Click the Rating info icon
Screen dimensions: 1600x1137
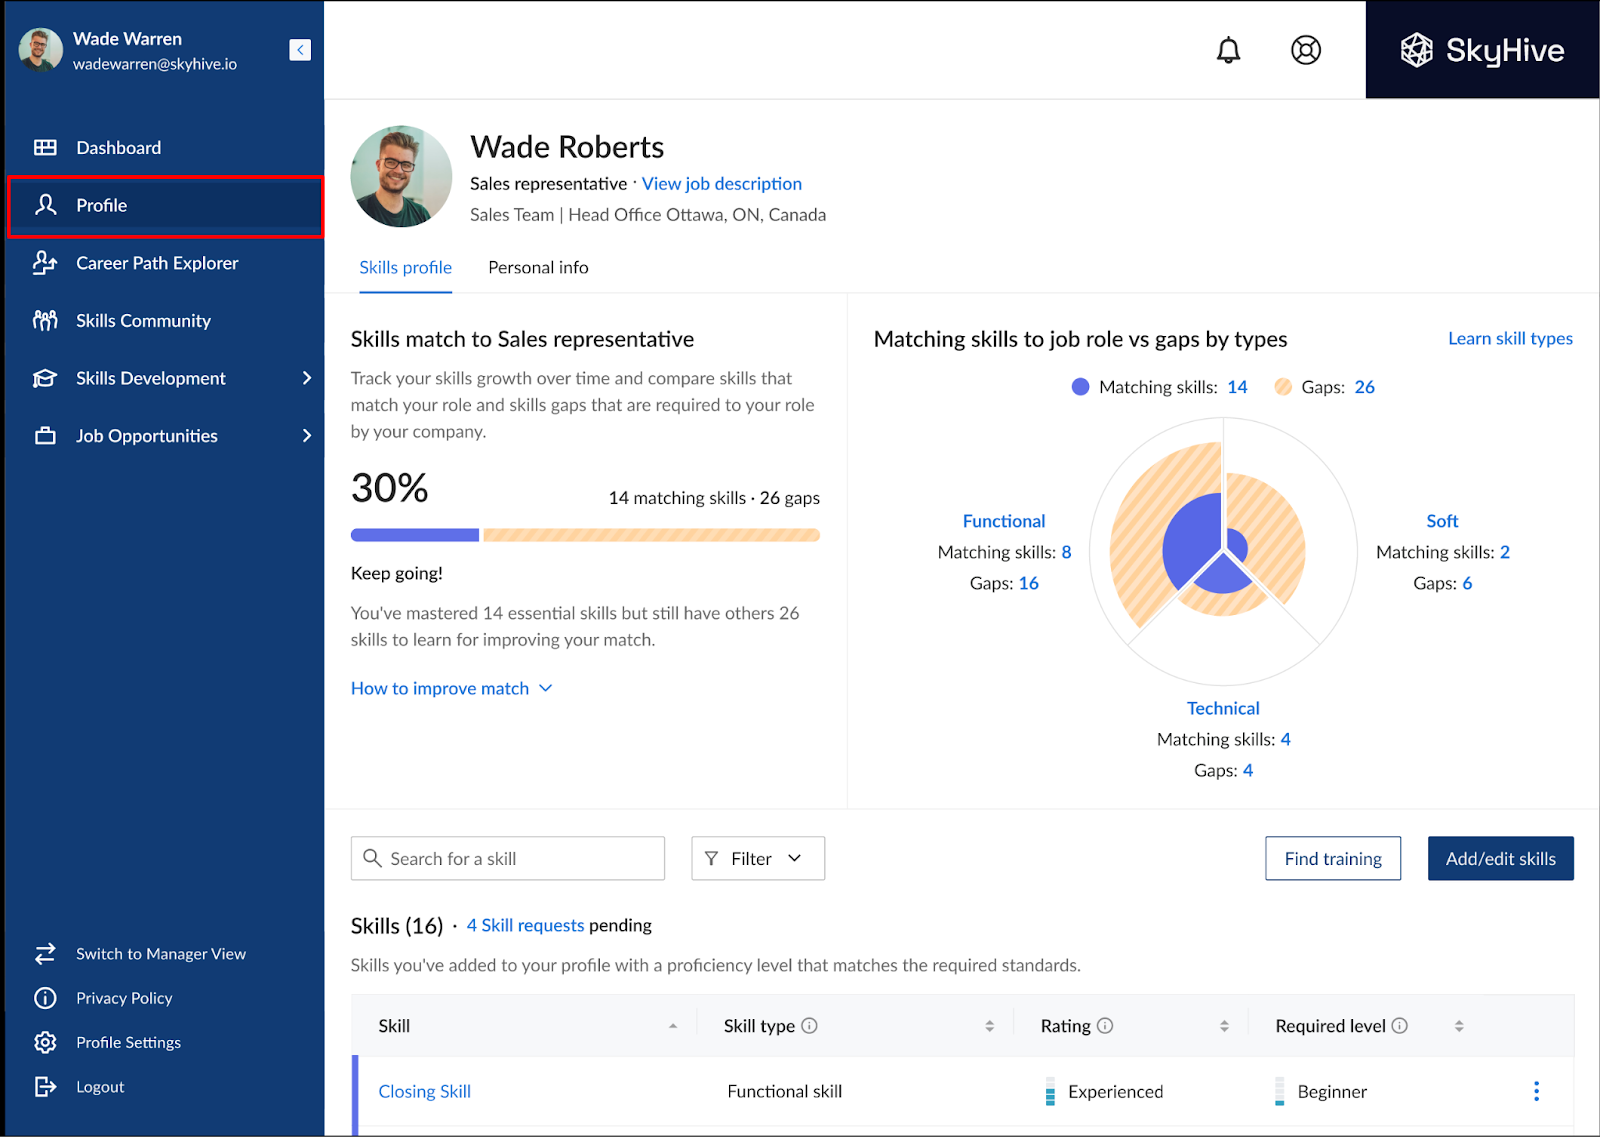coord(1105,1026)
